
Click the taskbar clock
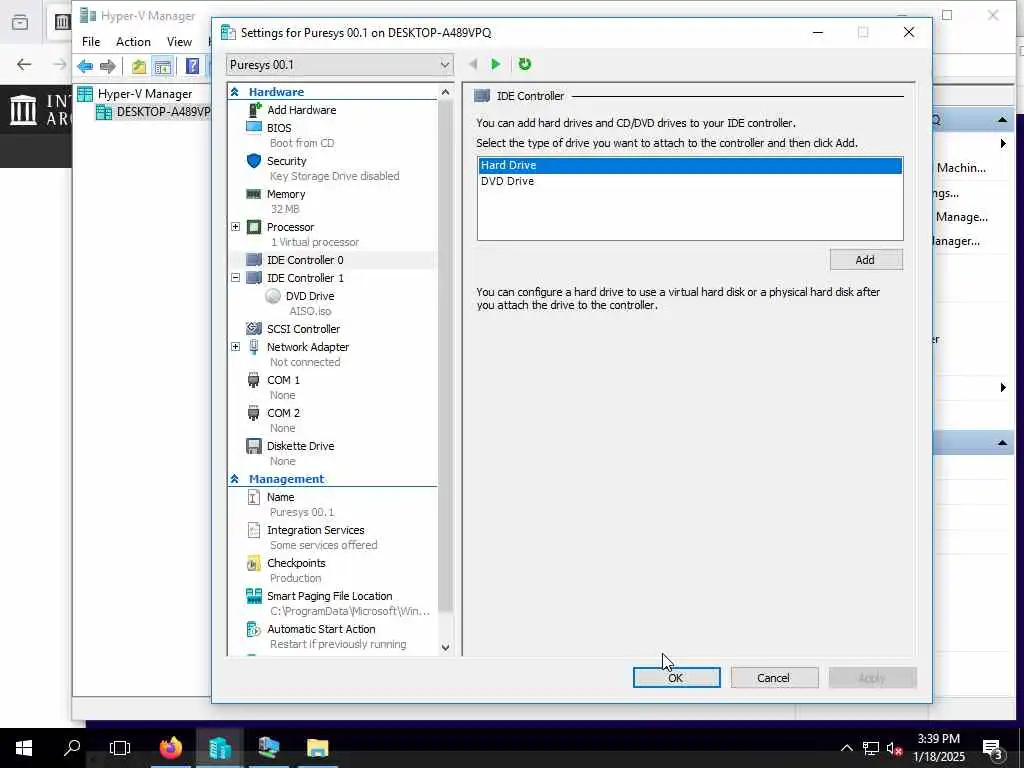click(x=938, y=748)
